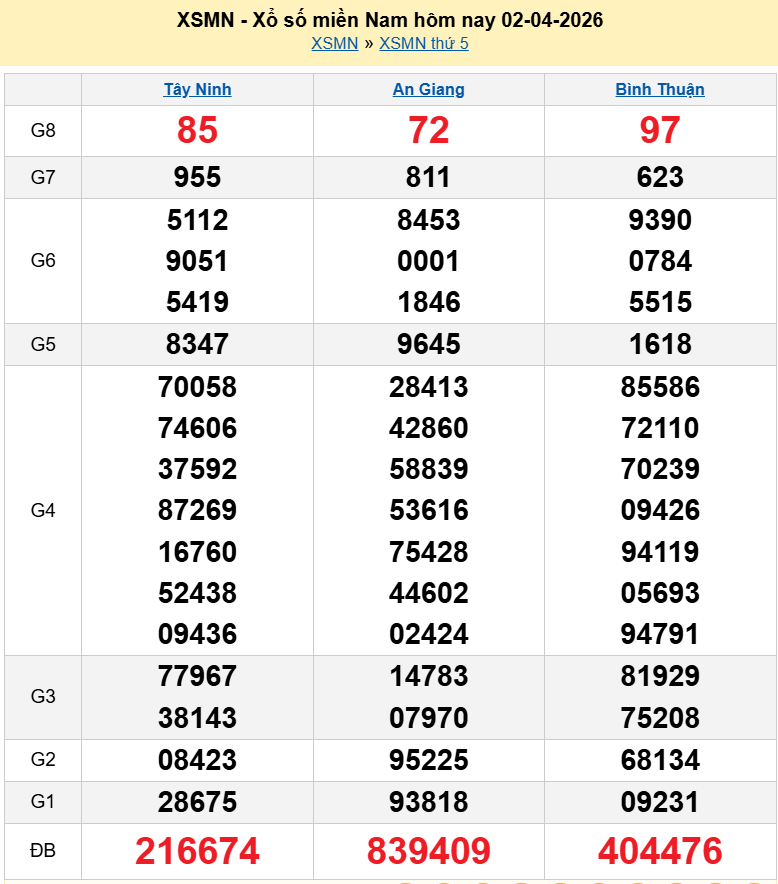Viewport: 778px width, 884px height.
Task: Click Tây Ninh G8 result 85
Action: [197, 130]
